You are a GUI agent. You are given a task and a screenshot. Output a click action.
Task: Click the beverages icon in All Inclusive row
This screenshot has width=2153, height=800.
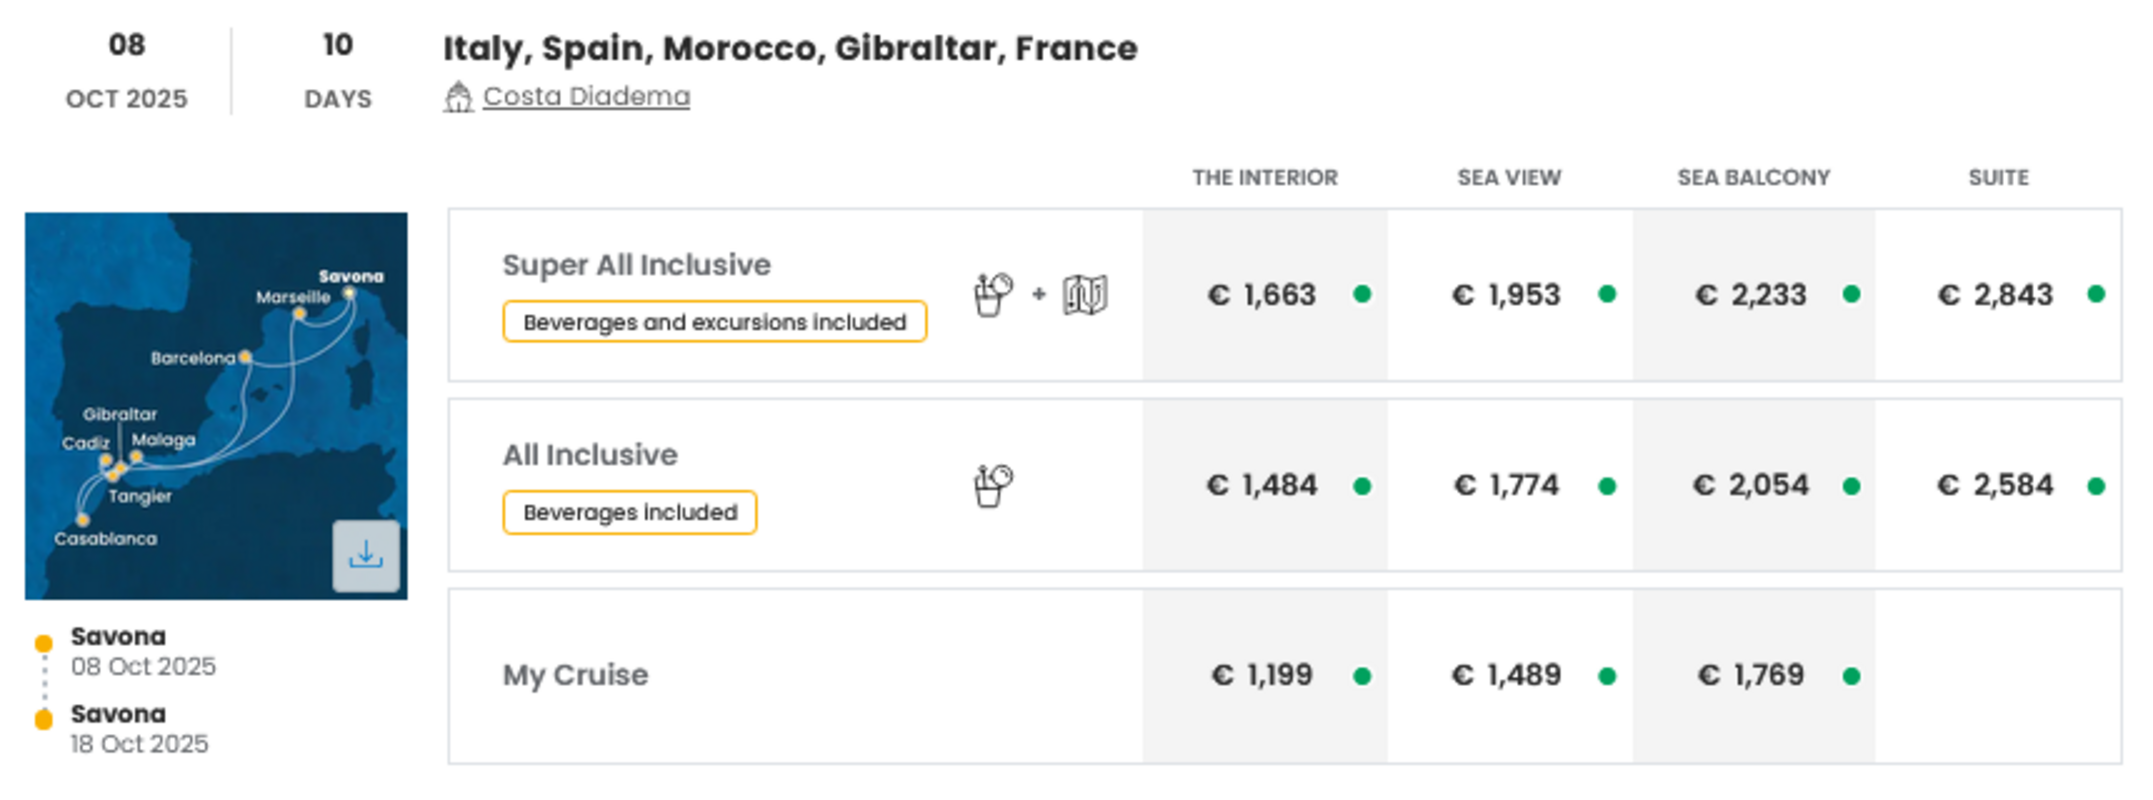993,486
